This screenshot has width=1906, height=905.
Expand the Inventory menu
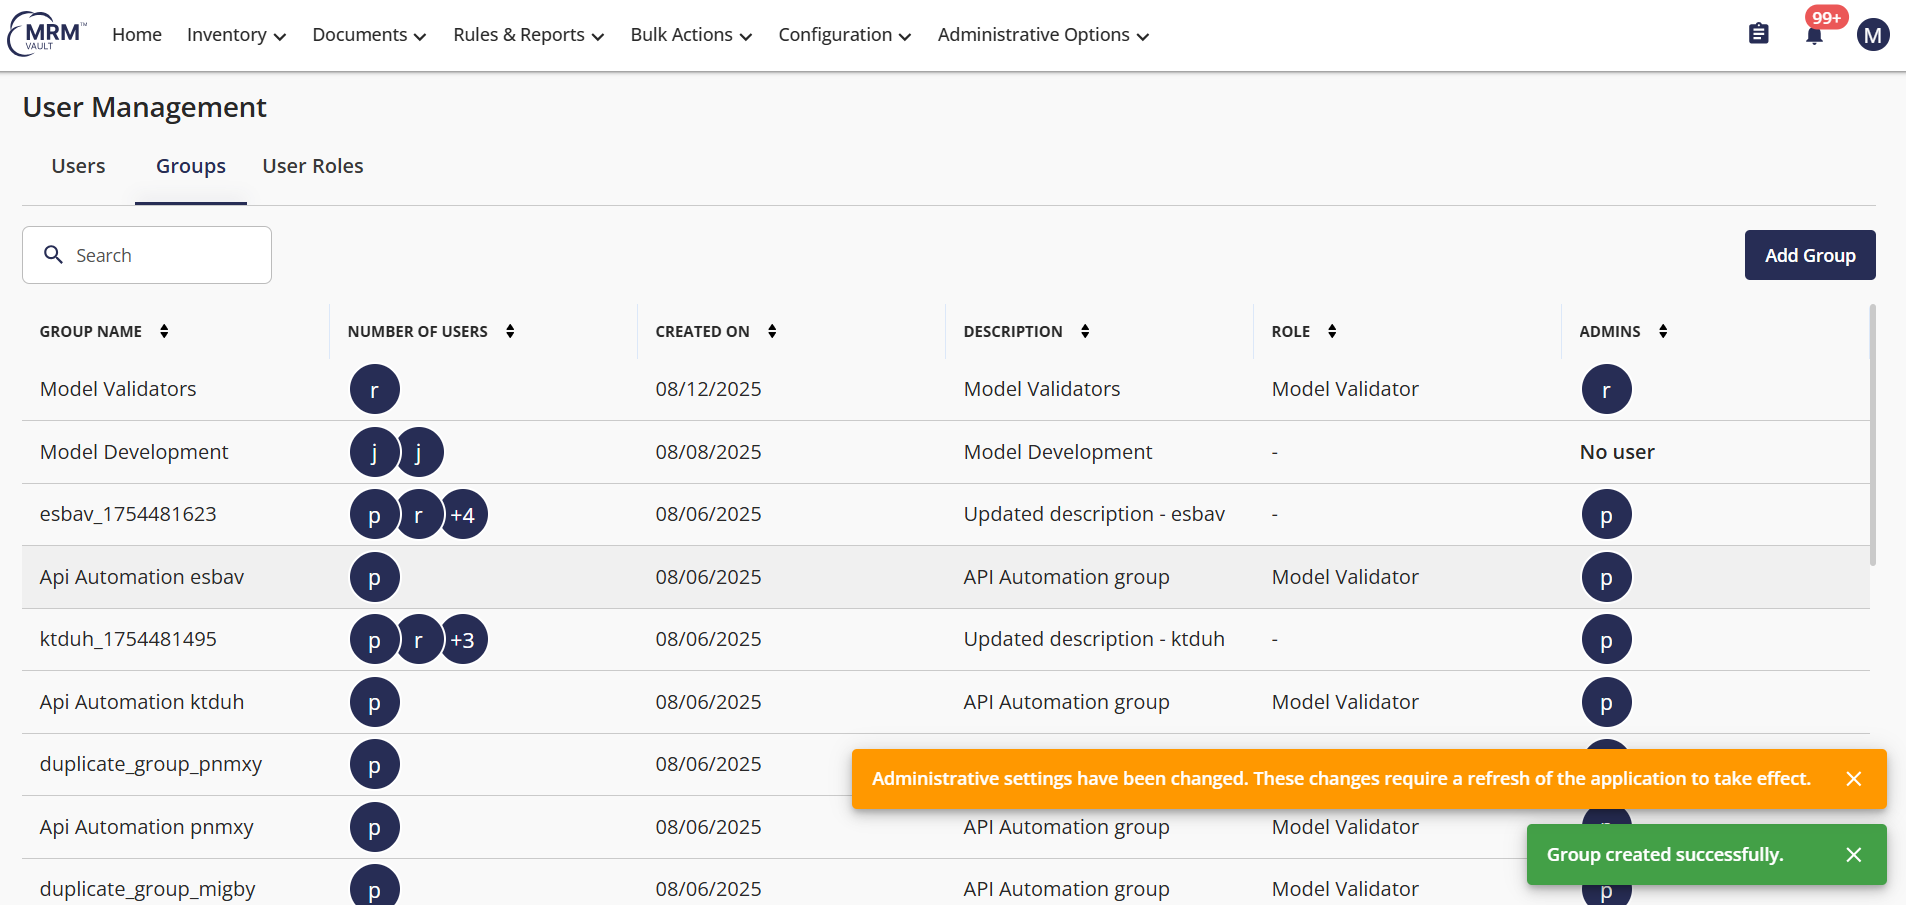[236, 35]
